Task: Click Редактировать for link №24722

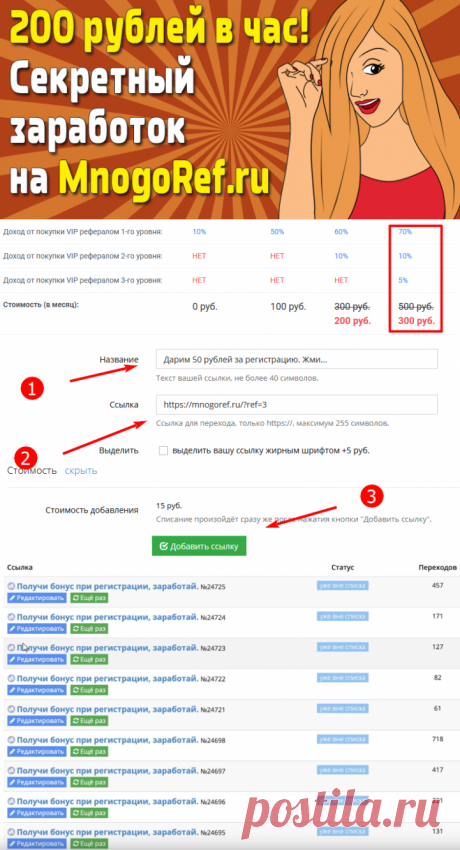Action: tap(37, 690)
